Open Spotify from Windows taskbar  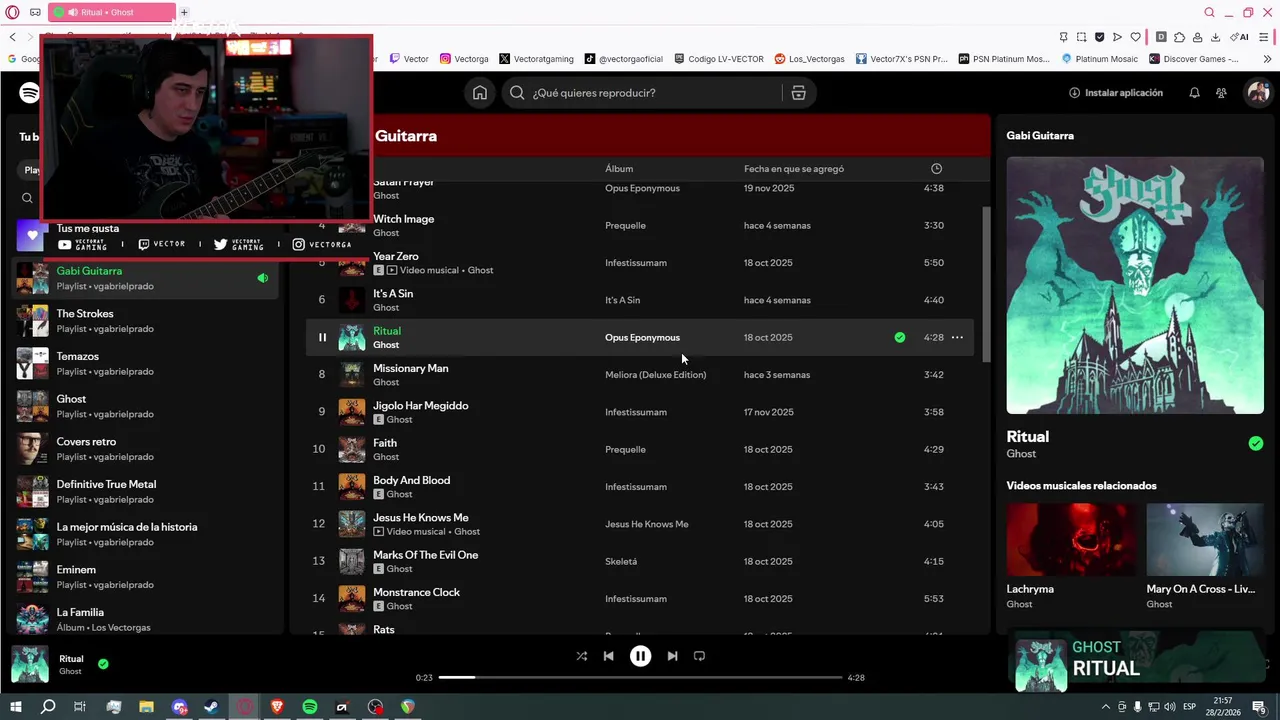click(x=310, y=707)
